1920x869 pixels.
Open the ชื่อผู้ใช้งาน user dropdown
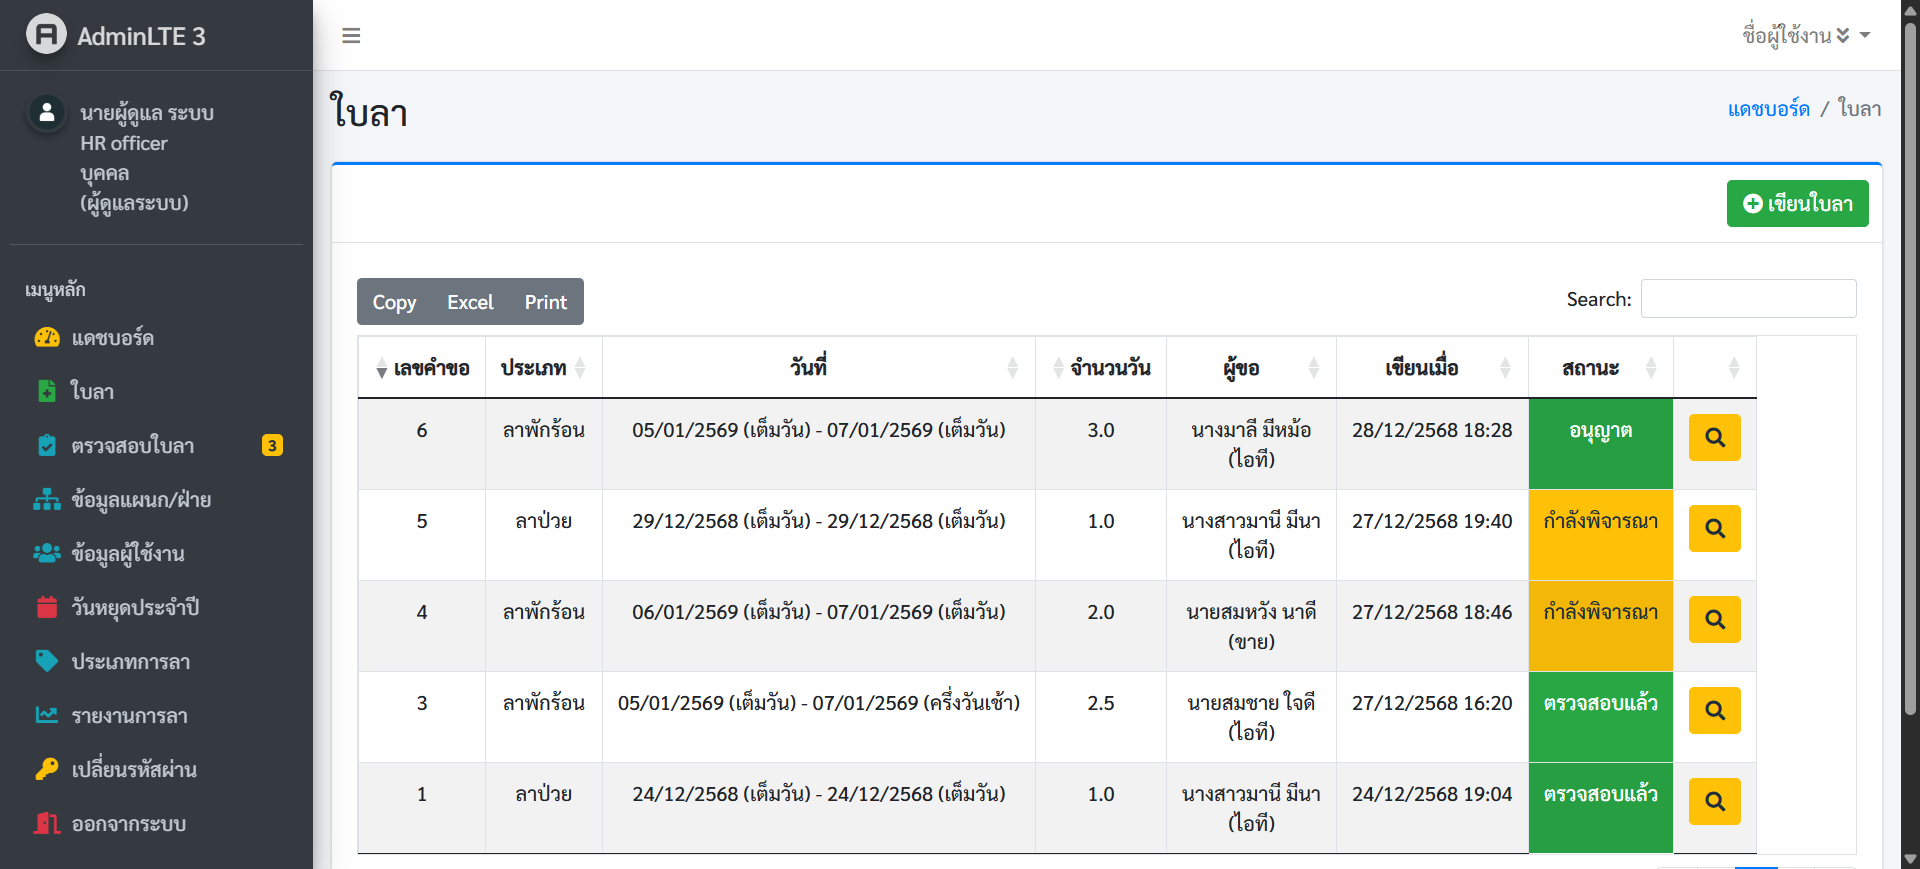[1804, 36]
